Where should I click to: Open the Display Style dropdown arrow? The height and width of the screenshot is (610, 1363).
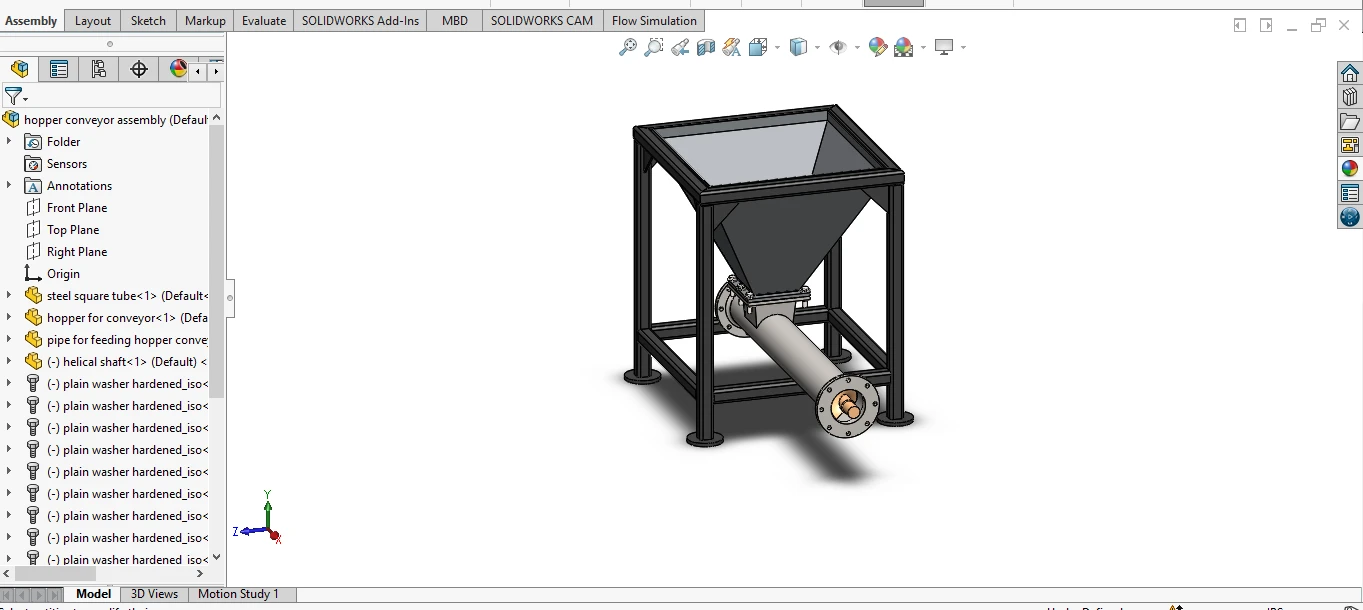pyautogui.click(x=817, y=47)
